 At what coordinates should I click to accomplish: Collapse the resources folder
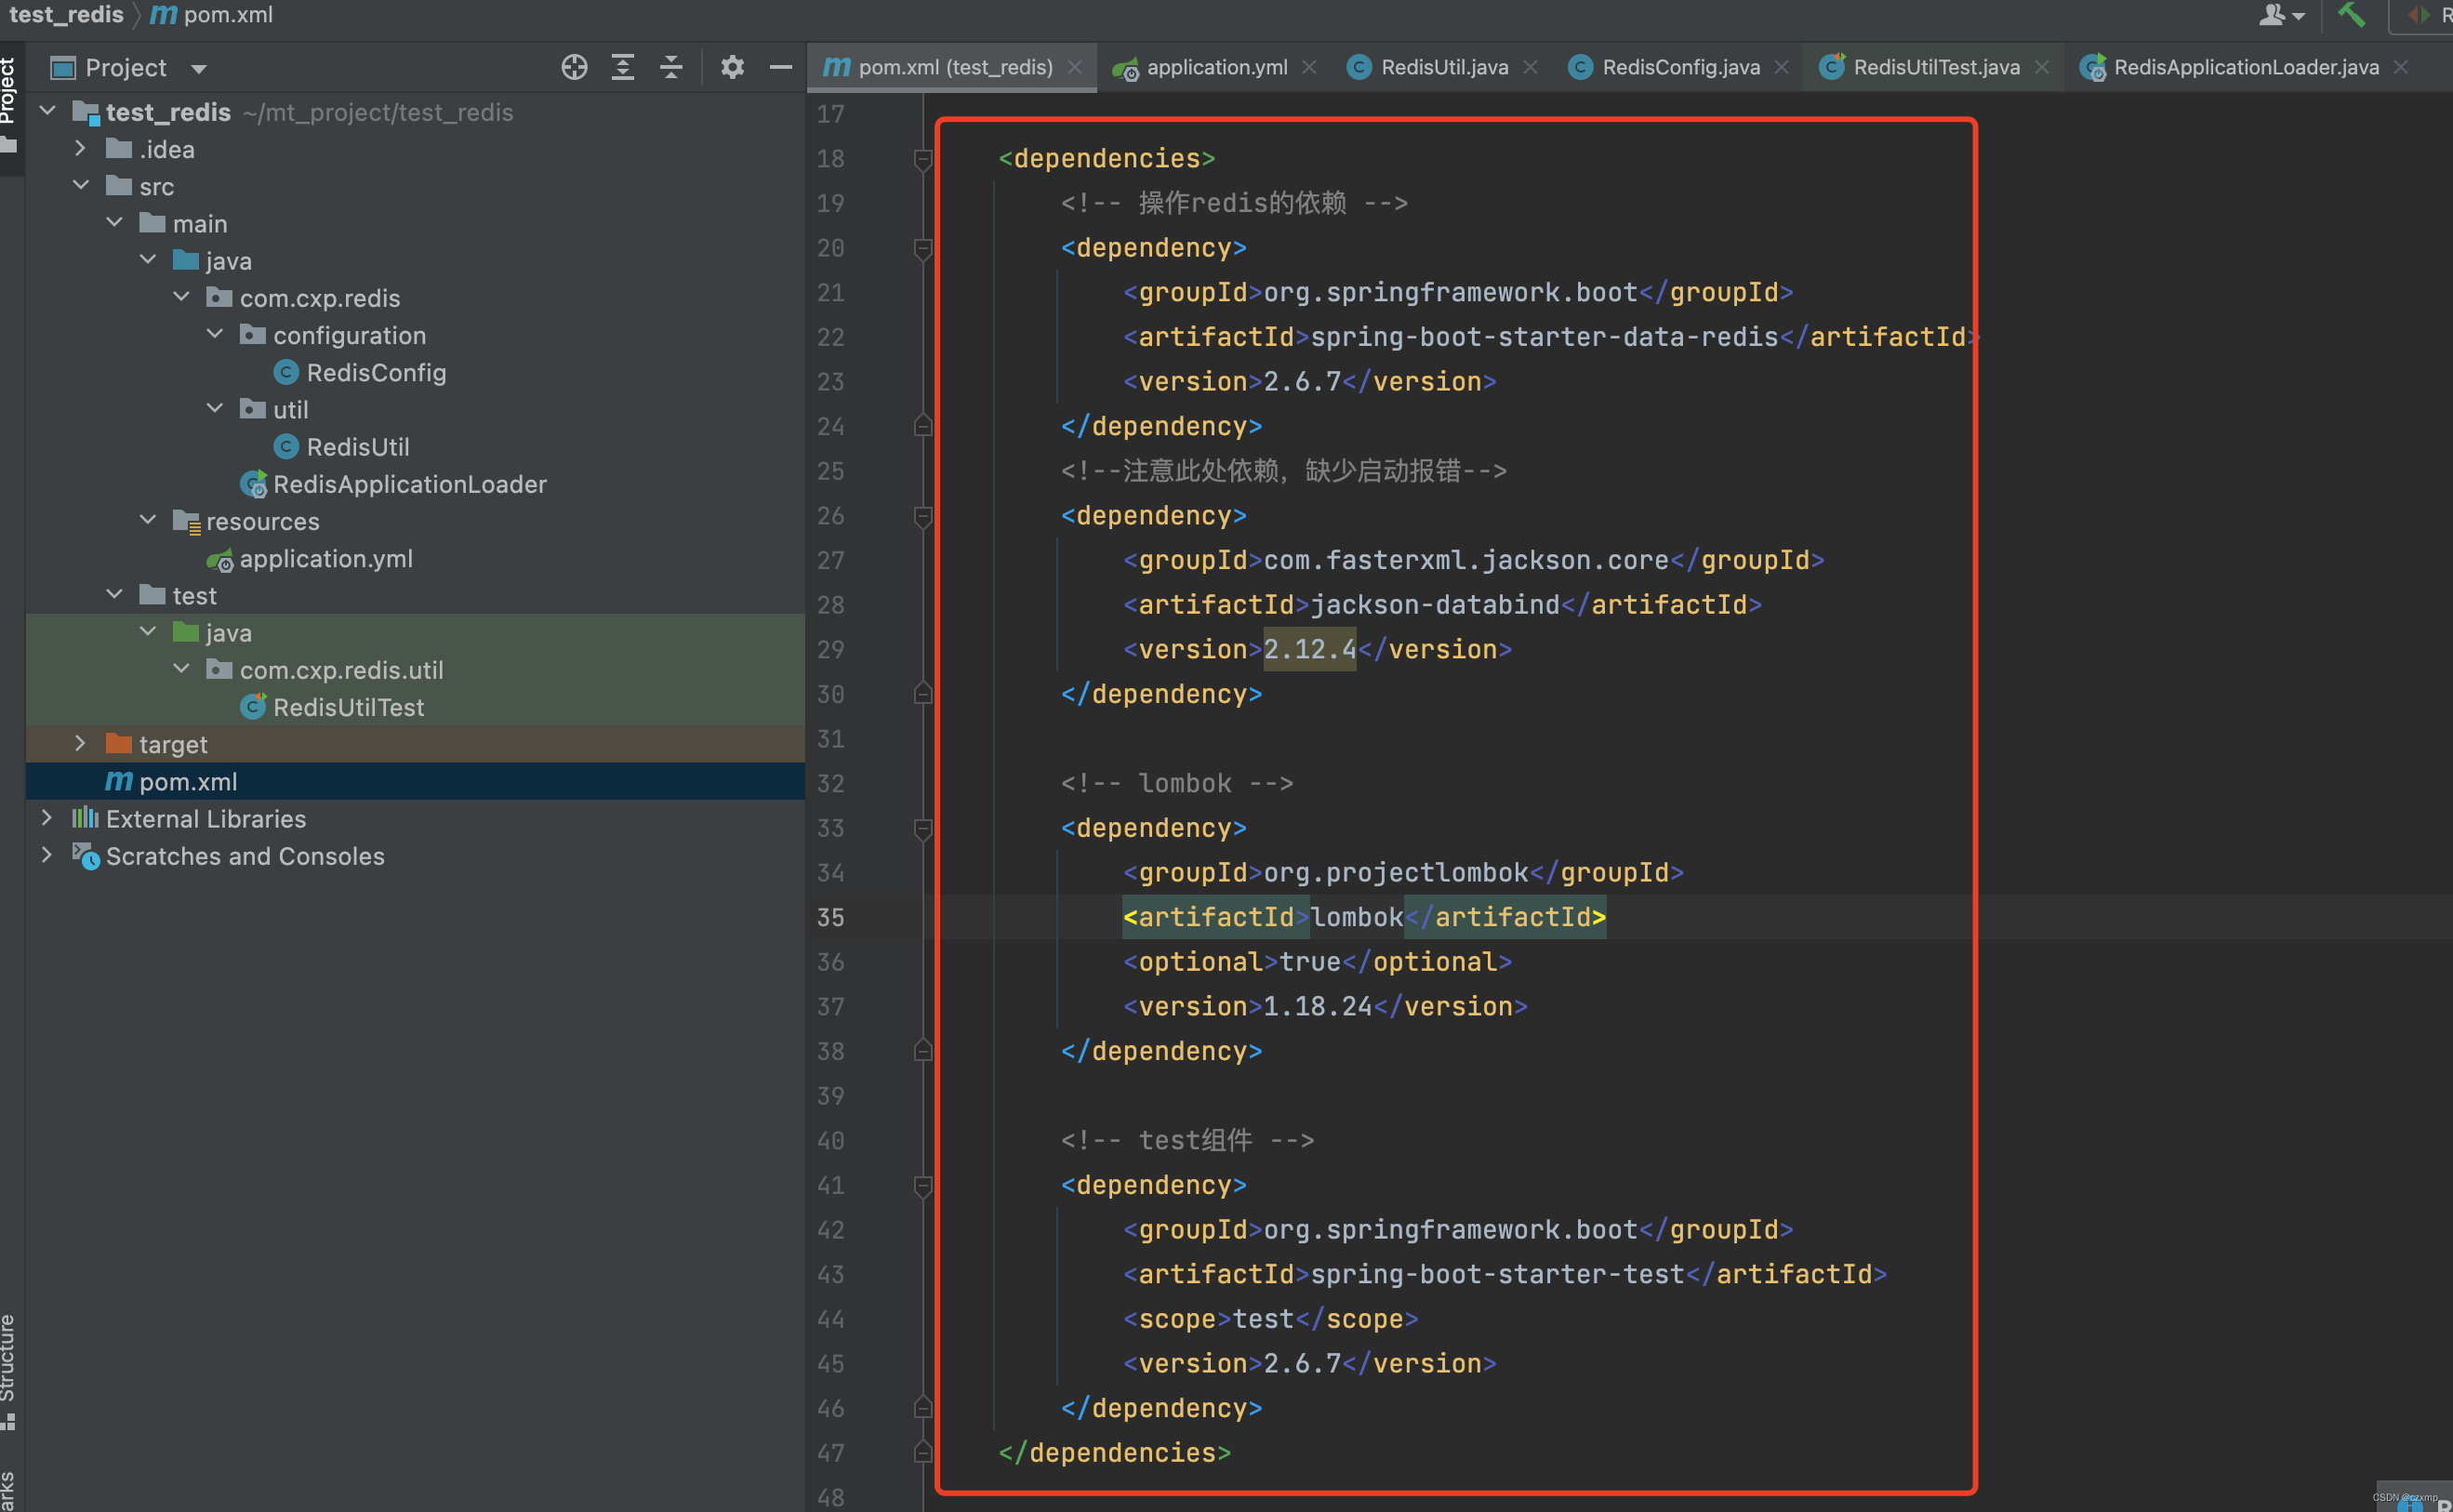point(147,520)
